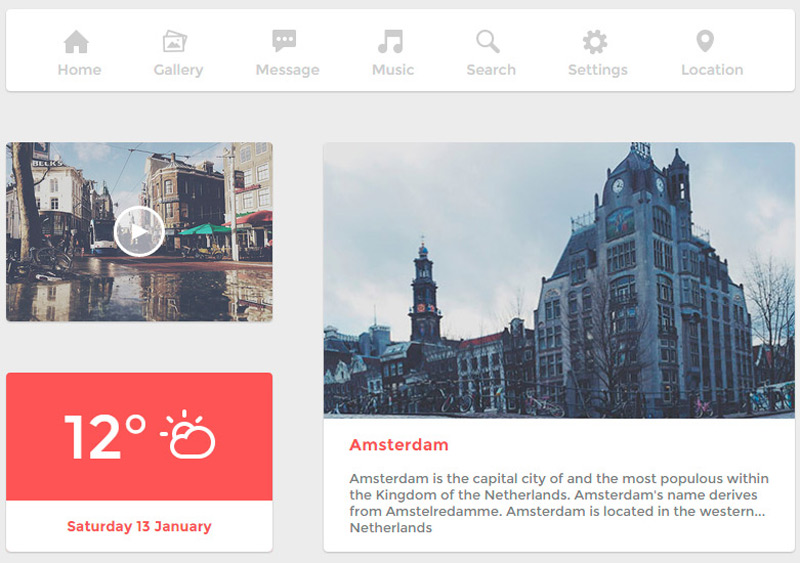Open the Settings gear icon

pyautogui.click(x=595, y=42)
